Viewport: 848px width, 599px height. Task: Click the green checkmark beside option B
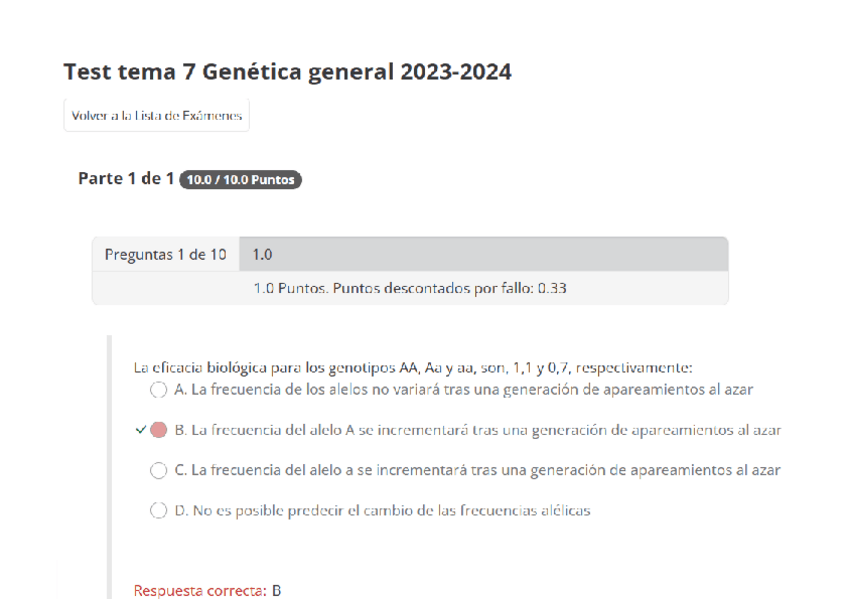139,430
